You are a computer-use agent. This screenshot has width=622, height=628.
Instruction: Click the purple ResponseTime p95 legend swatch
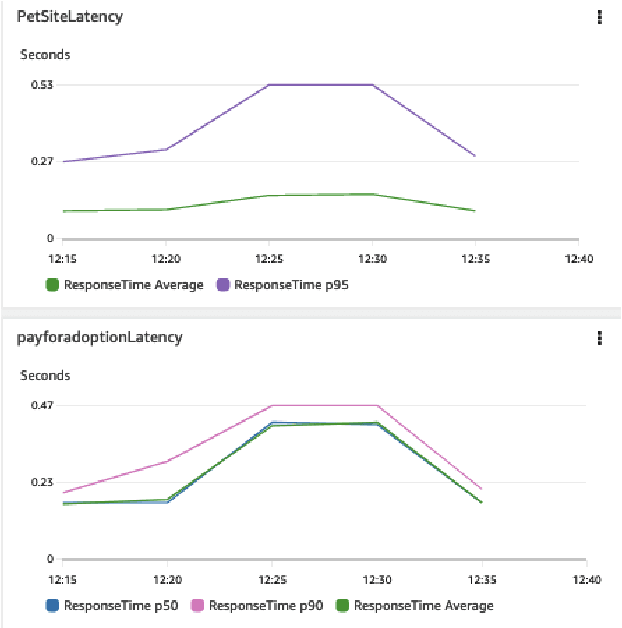coord(221,285)
